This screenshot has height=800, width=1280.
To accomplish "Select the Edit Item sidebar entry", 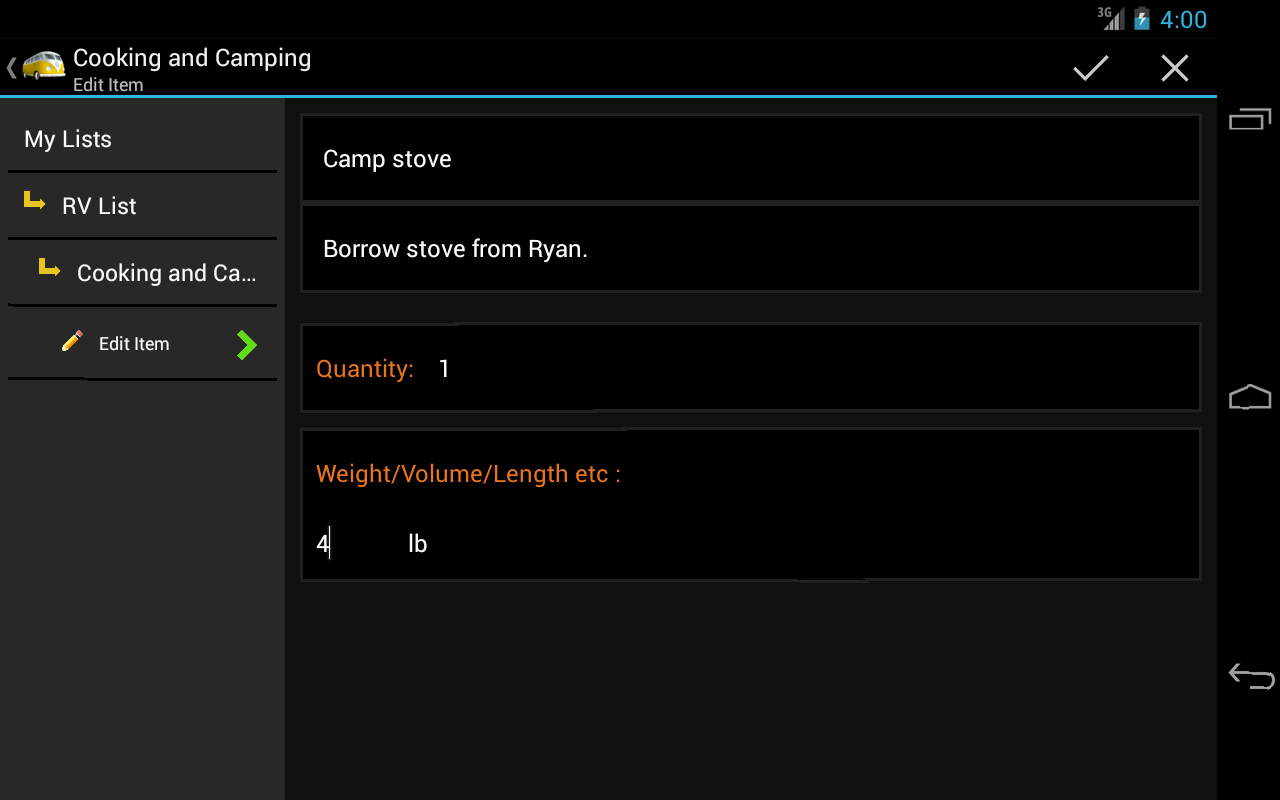I will (134, 343).
